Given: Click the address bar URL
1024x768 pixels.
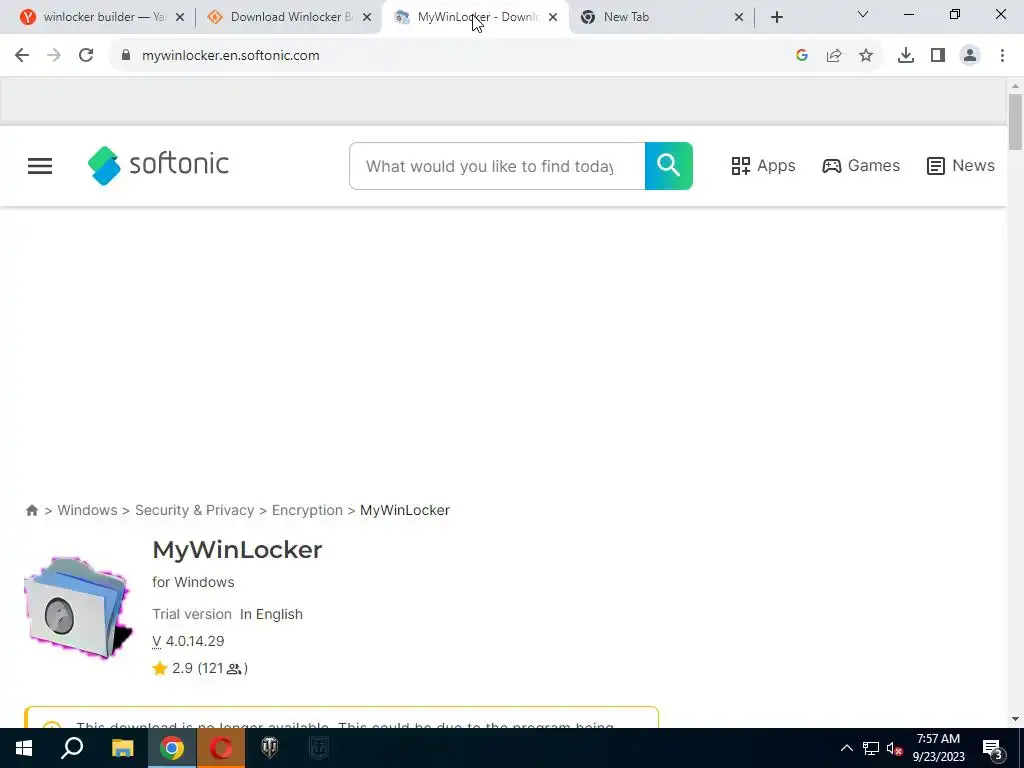Looking at the screenshot, I should [231, 56].
